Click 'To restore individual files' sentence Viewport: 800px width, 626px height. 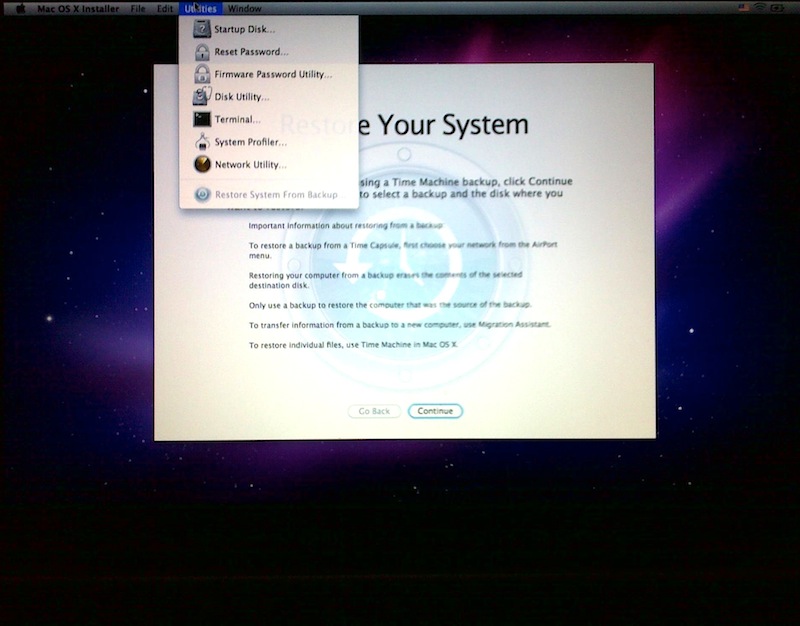[353, 345]
